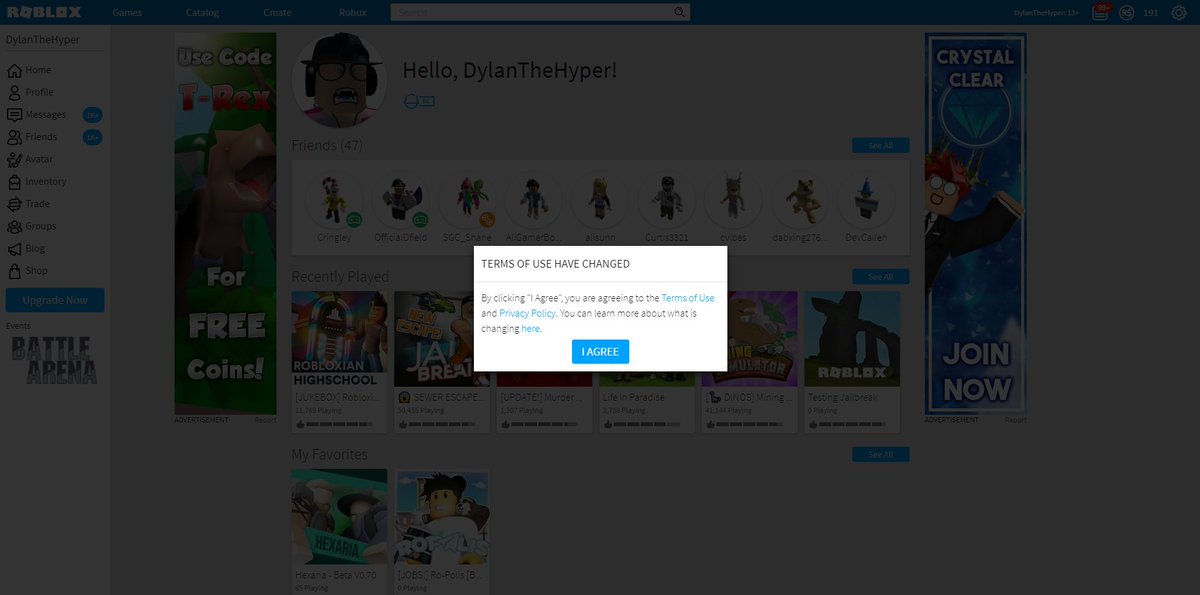This screenshot has height=595, width=1200.
Task: Click the Upgrade Now button
Action: click(x=55, y=300)
